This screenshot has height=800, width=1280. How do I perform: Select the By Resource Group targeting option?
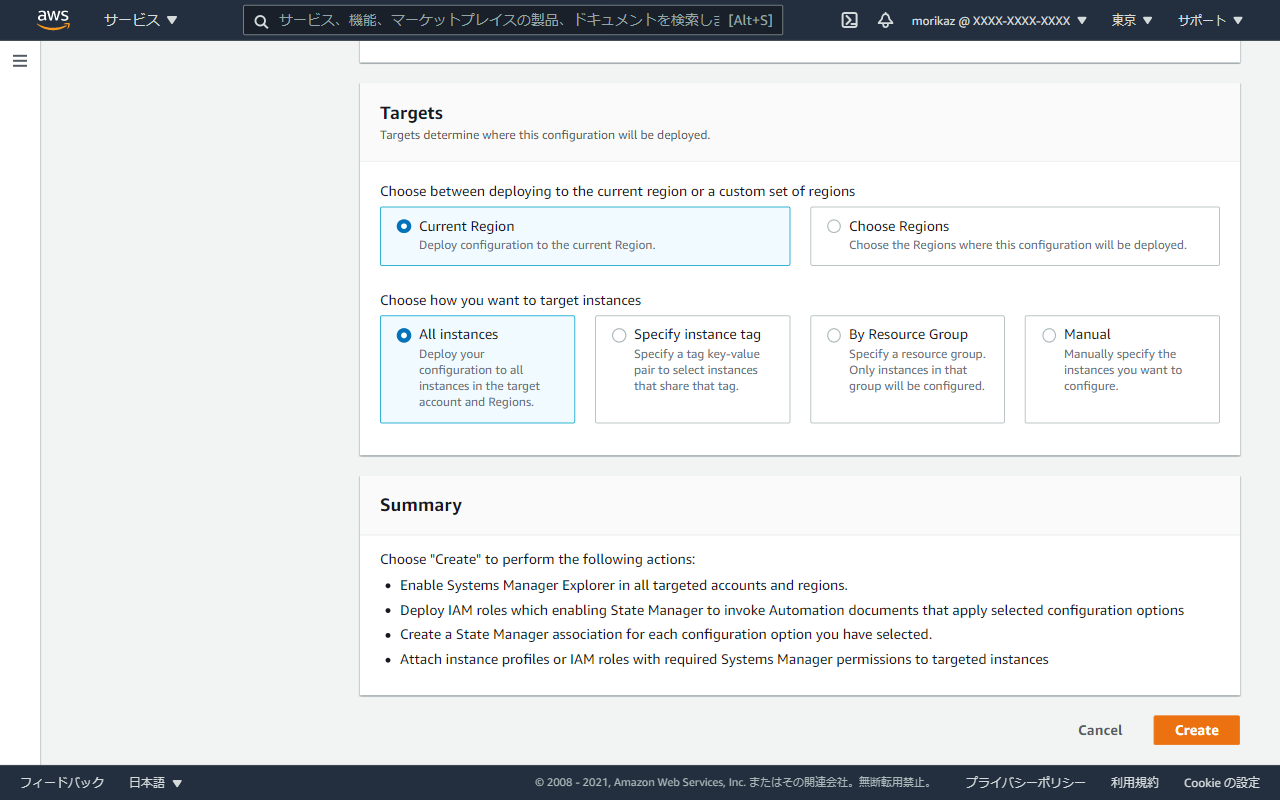(x=833, y=335)
